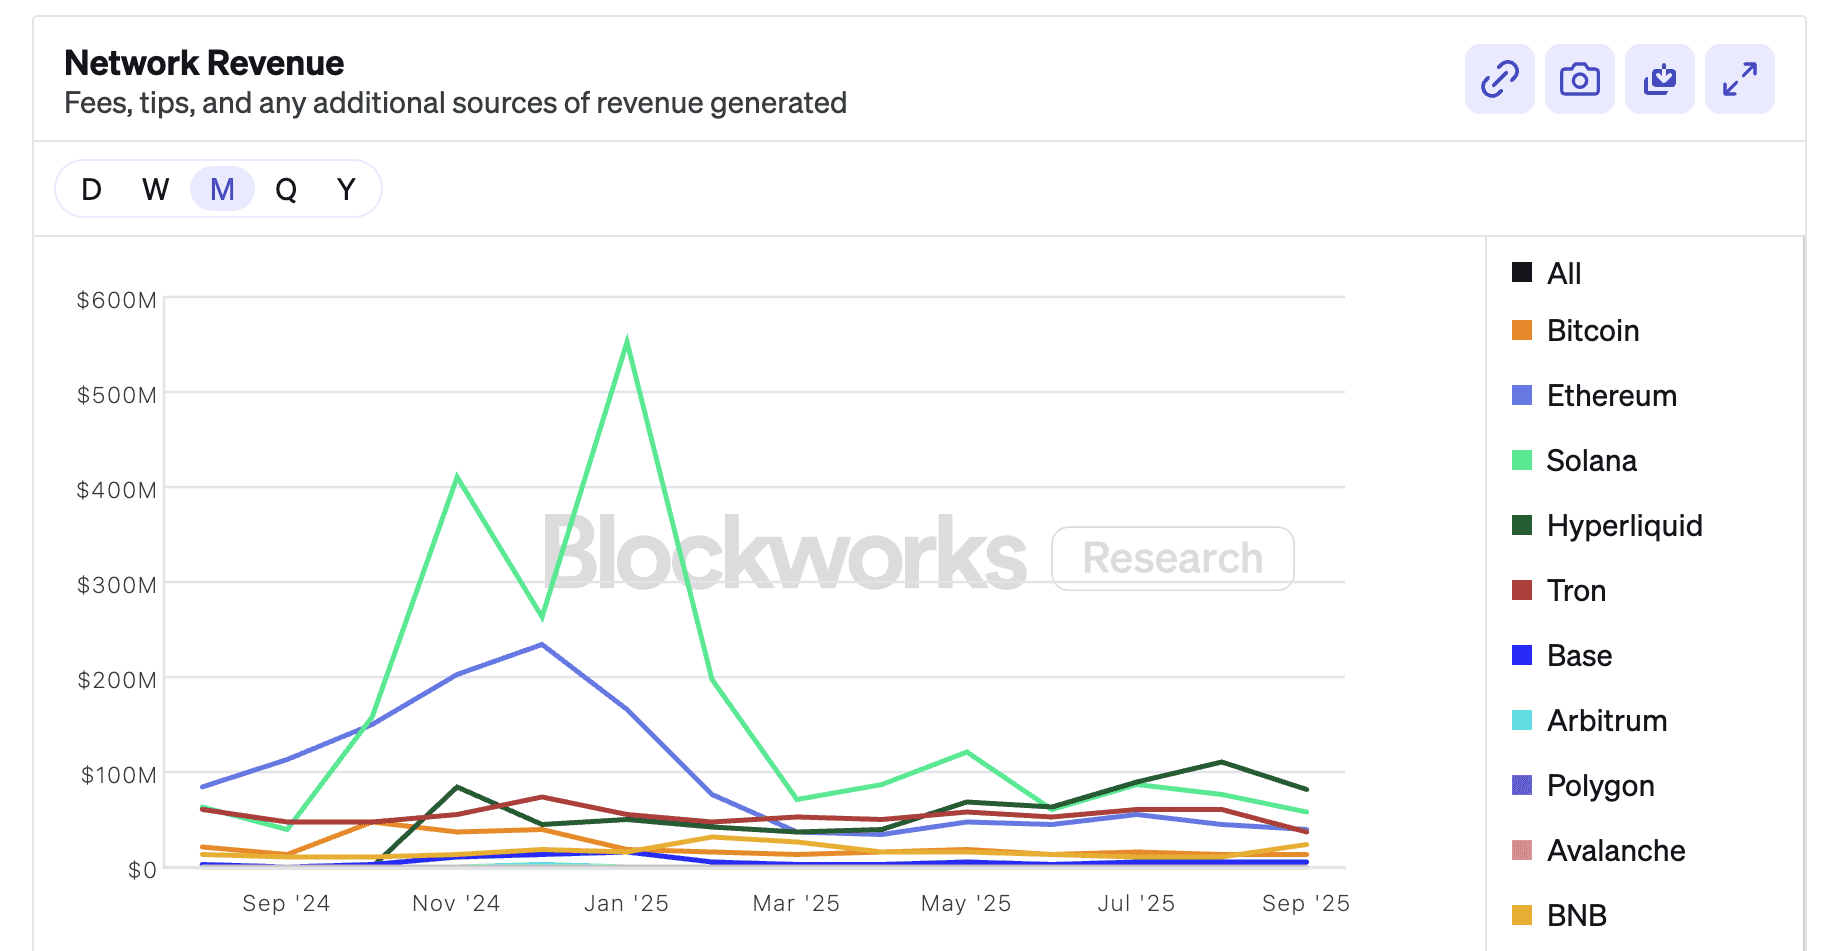This screenshot has width=1829, height=951.
Task: Toggle Ethereum series in legend
Action: pyautogui.click(x=1594, y=396)
